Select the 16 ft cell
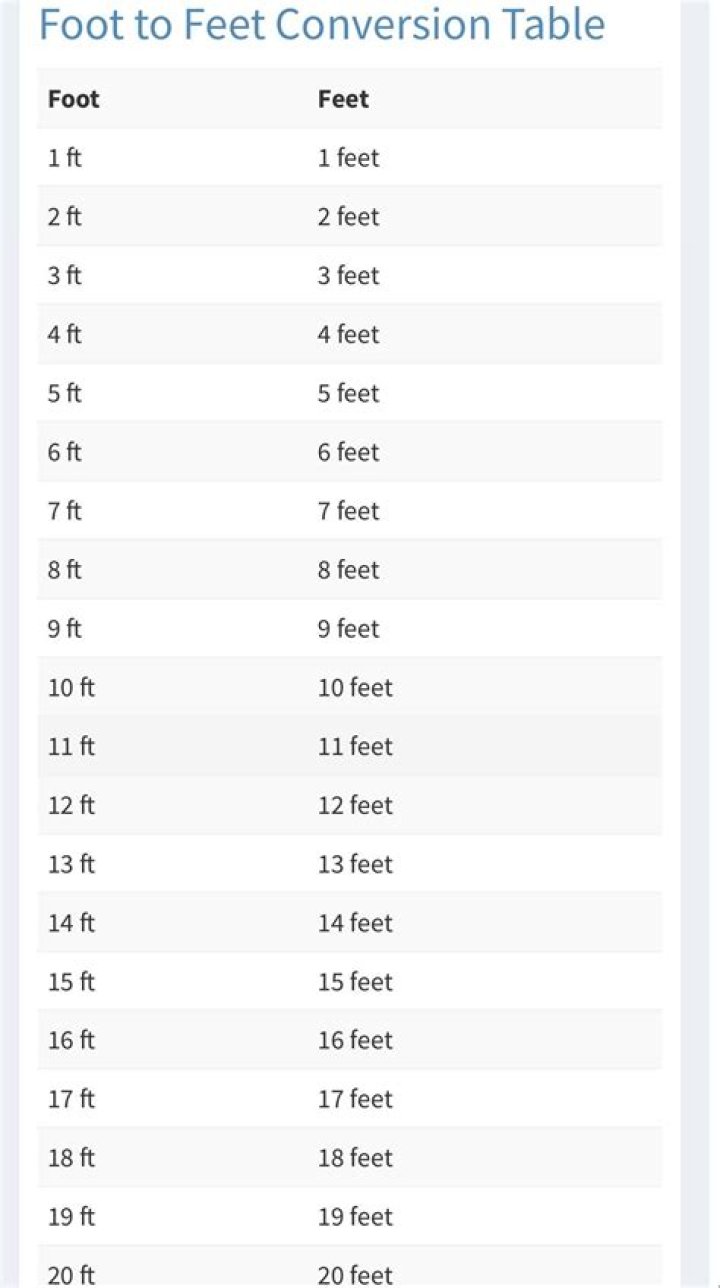 click(x=71, y=1041)
